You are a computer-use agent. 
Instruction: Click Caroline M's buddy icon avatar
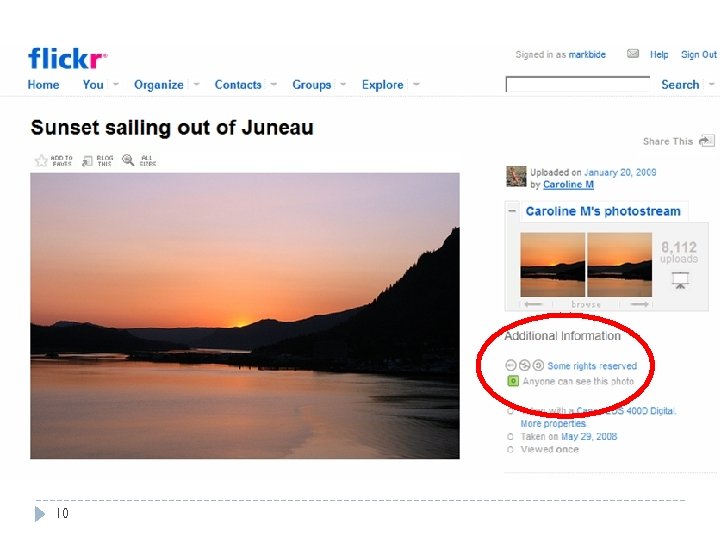(x=516, y=176)
